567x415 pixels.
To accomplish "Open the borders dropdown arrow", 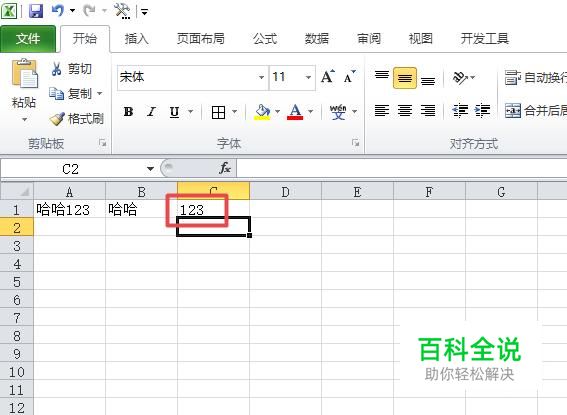I will 234,112.
